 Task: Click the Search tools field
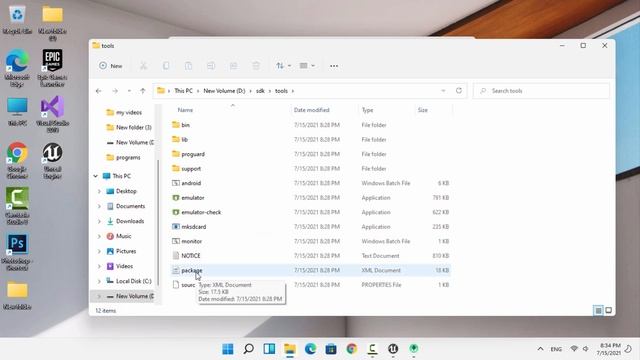point(541,91)
